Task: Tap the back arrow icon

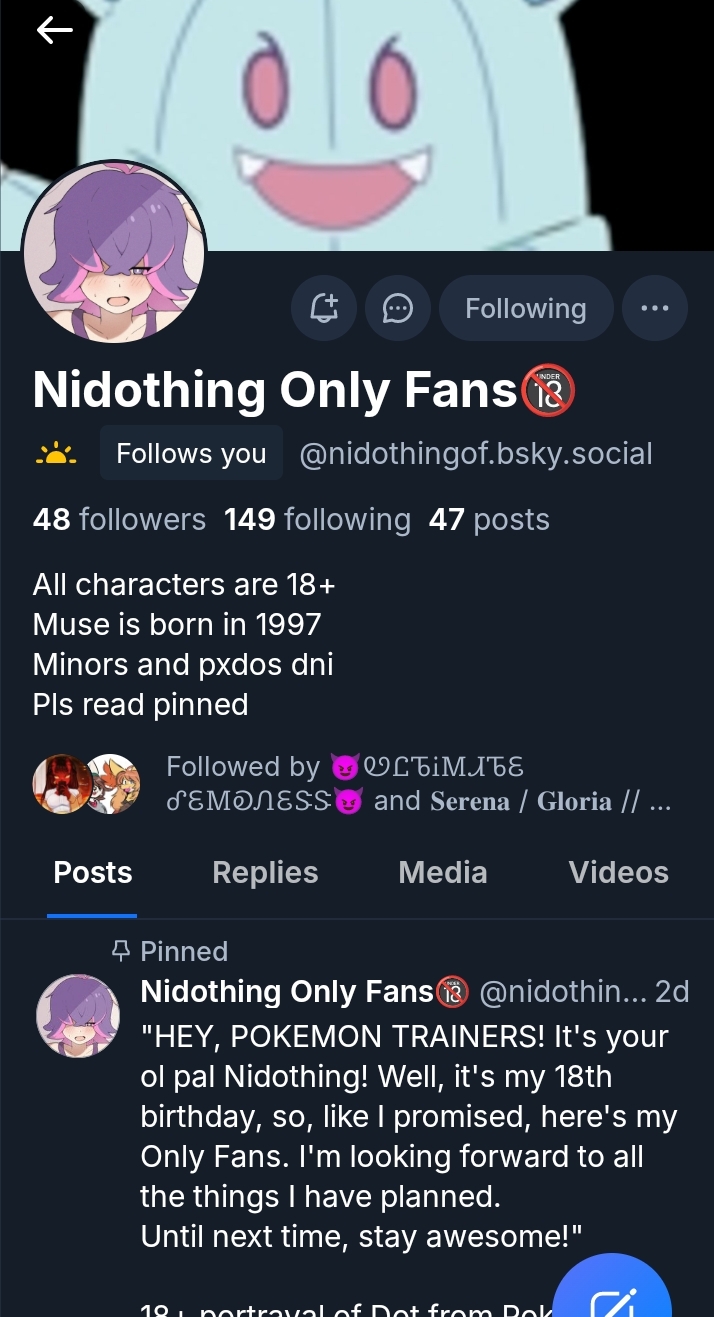Action: 54,31
